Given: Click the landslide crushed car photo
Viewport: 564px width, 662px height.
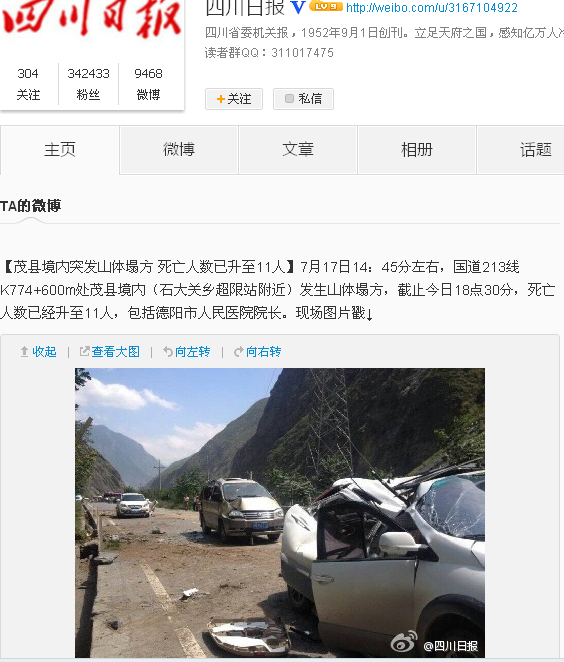Looking at the screenshot, I should point(280,513).
